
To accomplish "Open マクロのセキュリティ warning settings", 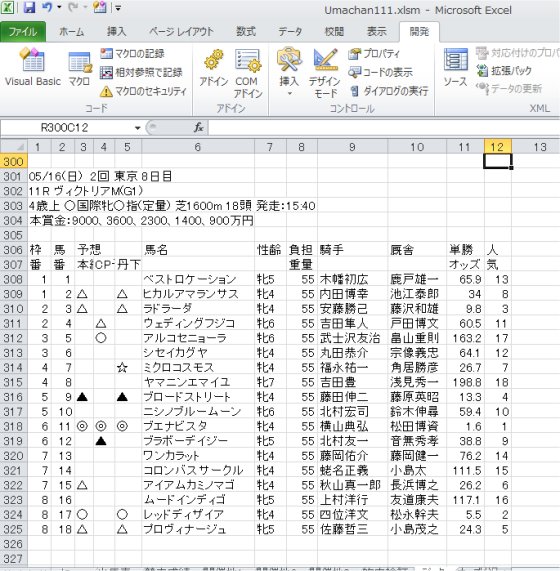I will (143, 91).
